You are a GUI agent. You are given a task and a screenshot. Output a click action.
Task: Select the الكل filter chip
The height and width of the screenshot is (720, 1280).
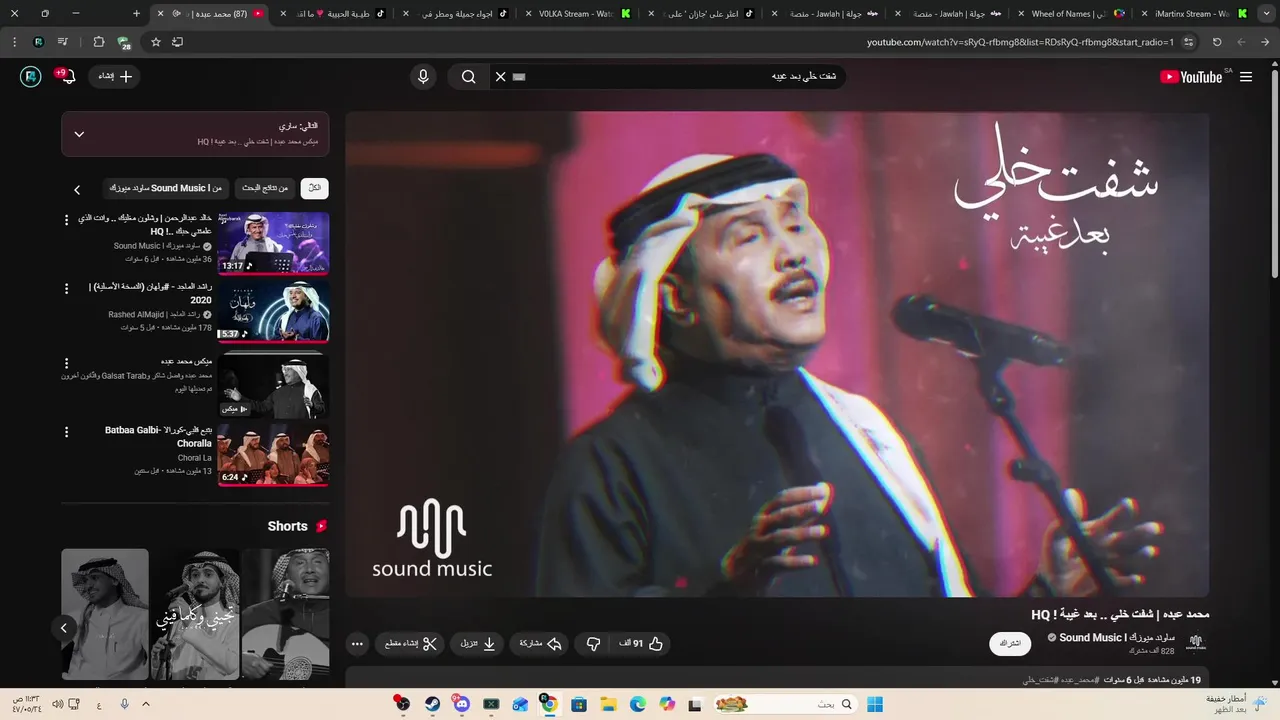pos(314,188)
